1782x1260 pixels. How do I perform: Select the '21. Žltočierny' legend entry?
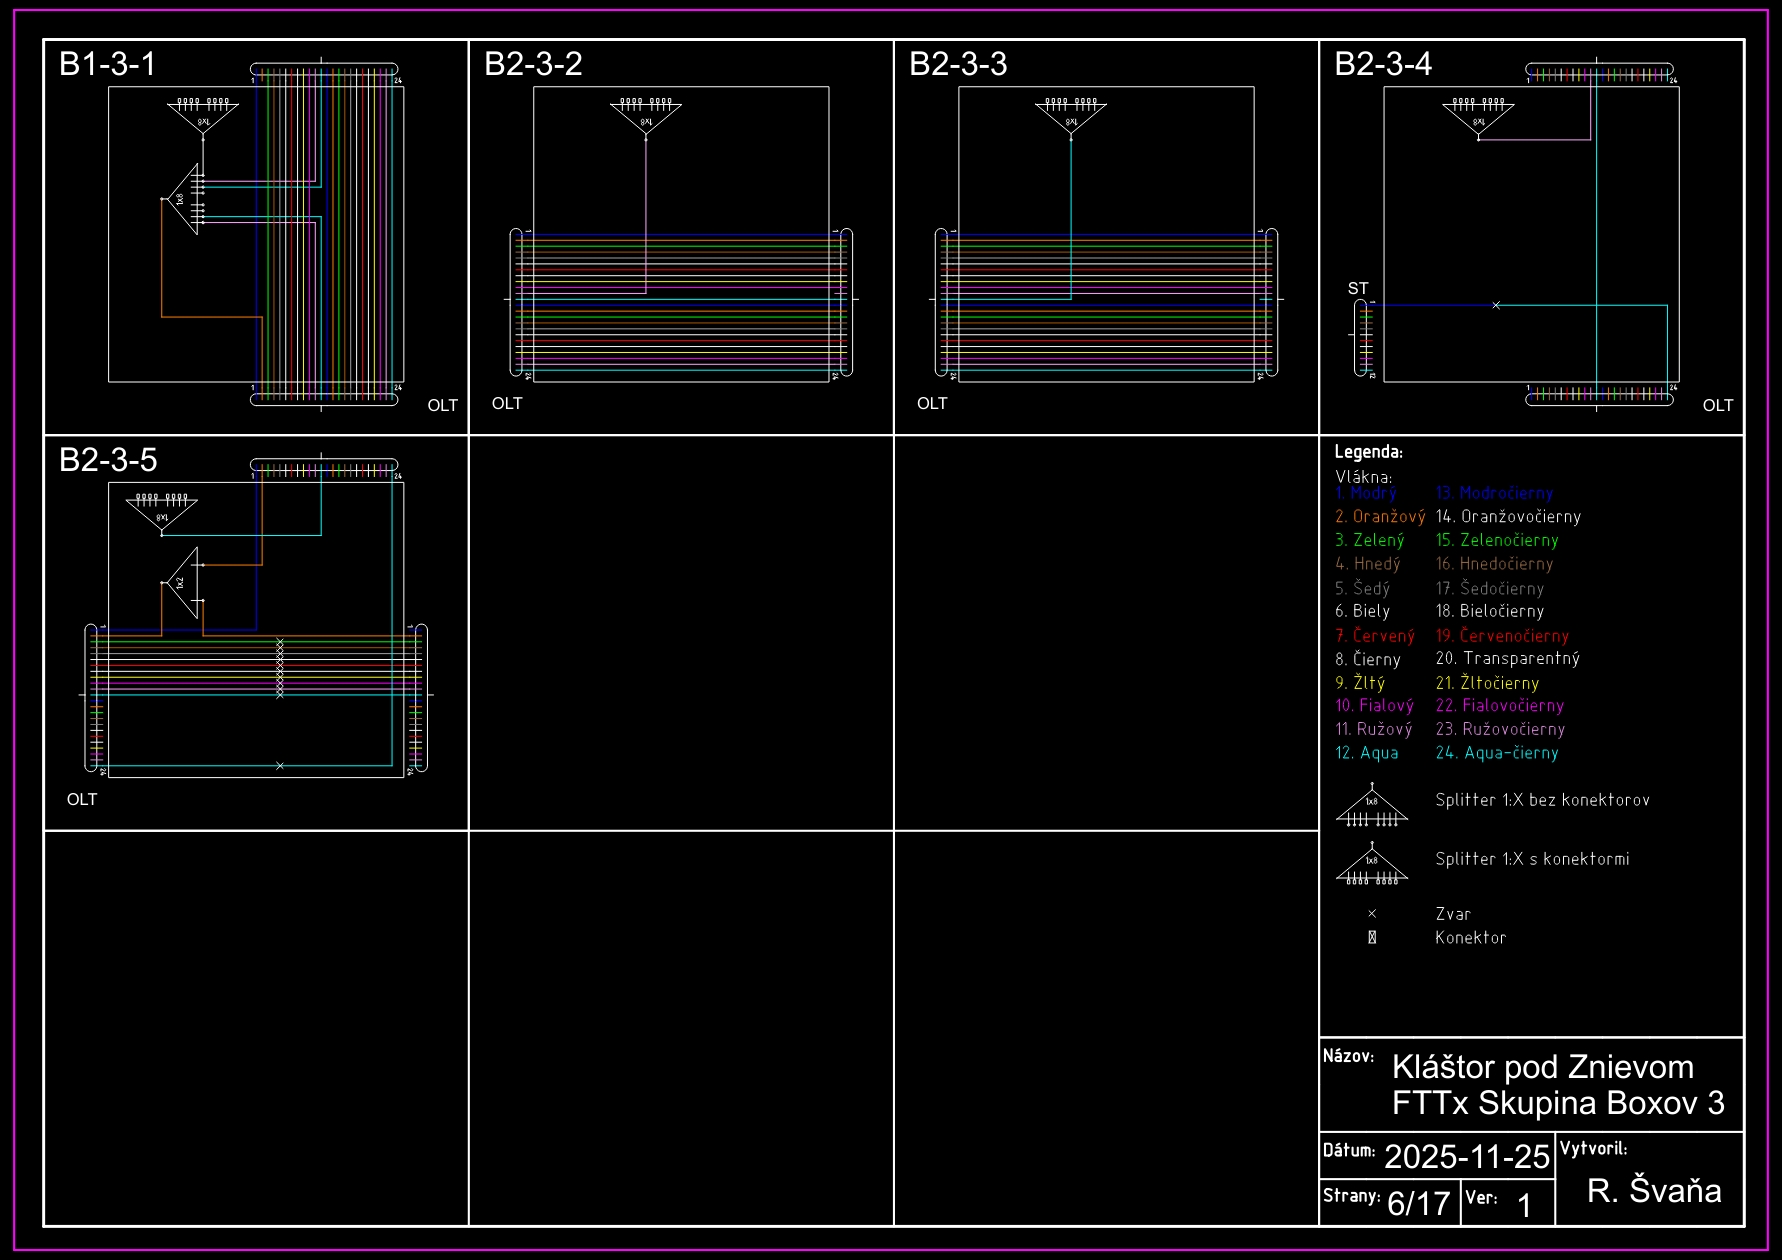(x=1487, y=683)
